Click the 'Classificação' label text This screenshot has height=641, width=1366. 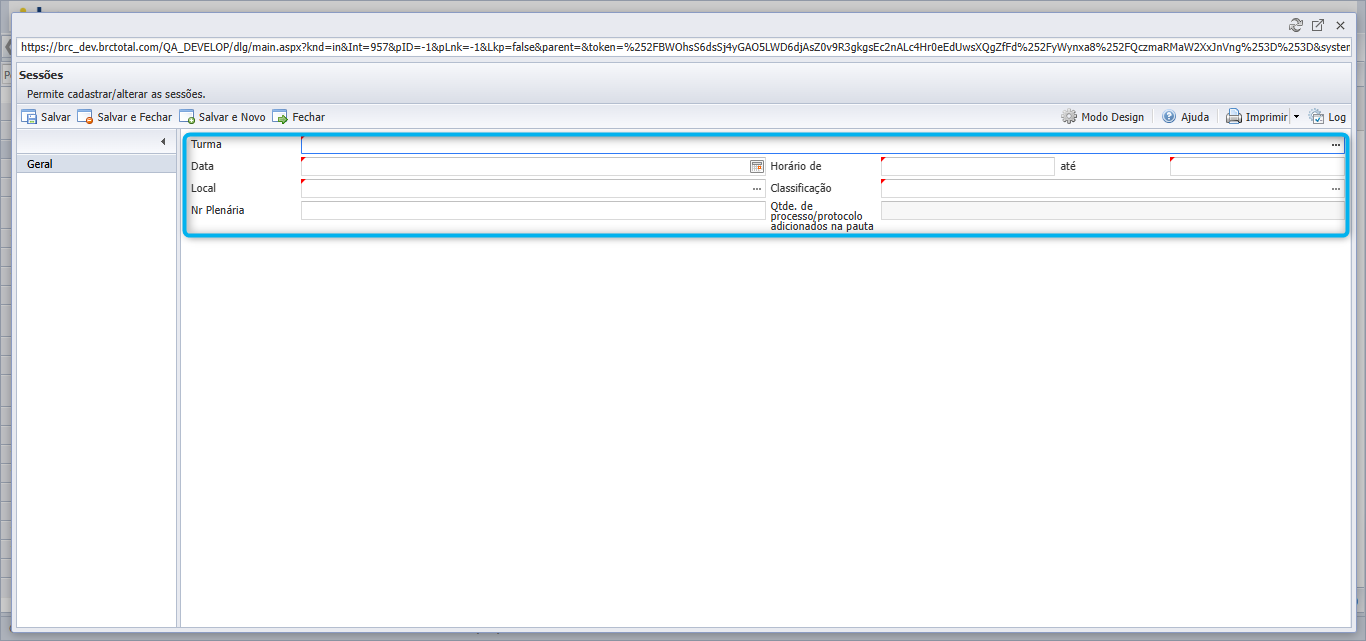click(x=801, y=188)
